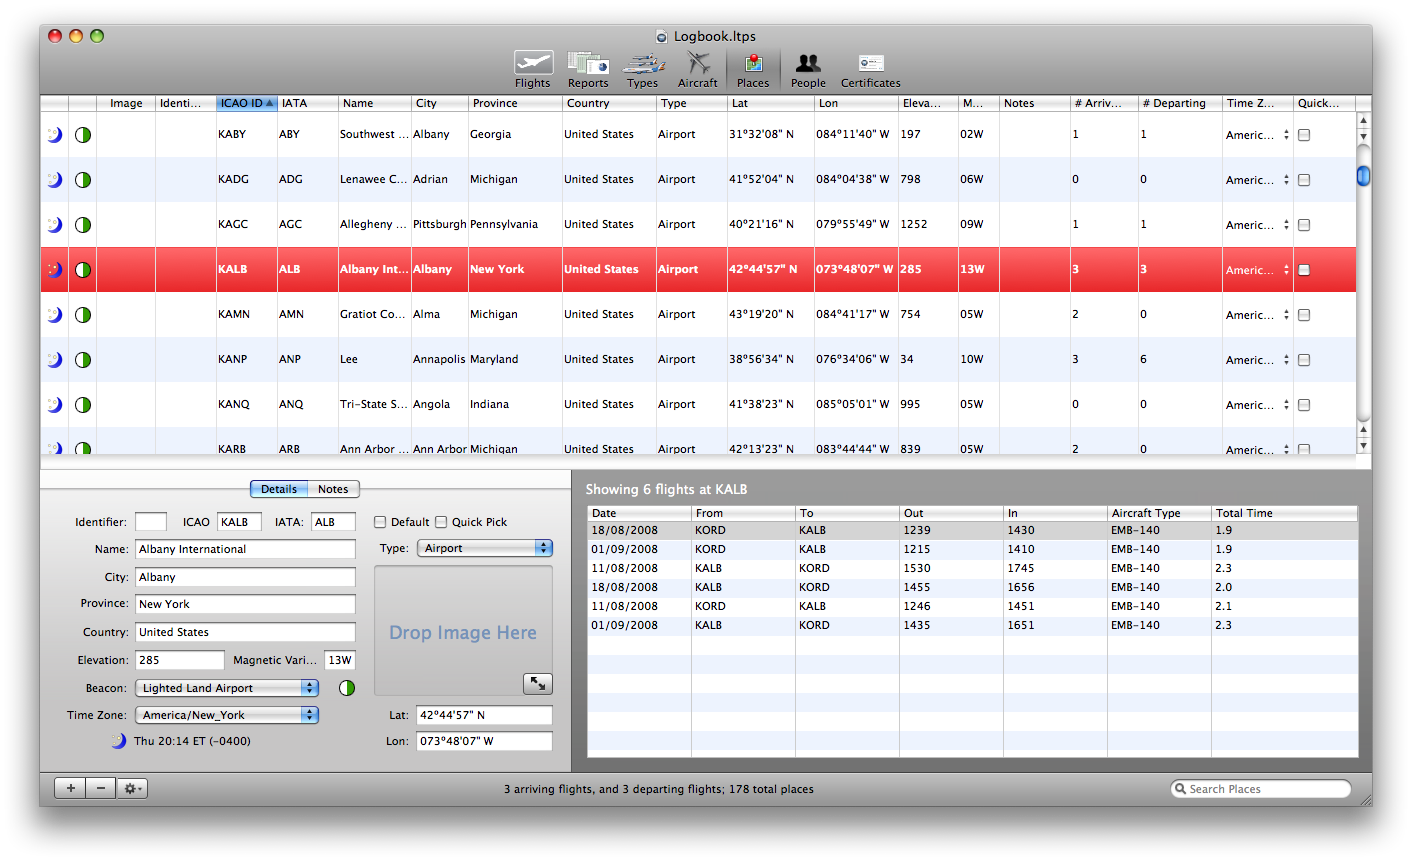Switch to the Notes tab
The height and width of the screenshot is (861, 1412).
[333, 489]
